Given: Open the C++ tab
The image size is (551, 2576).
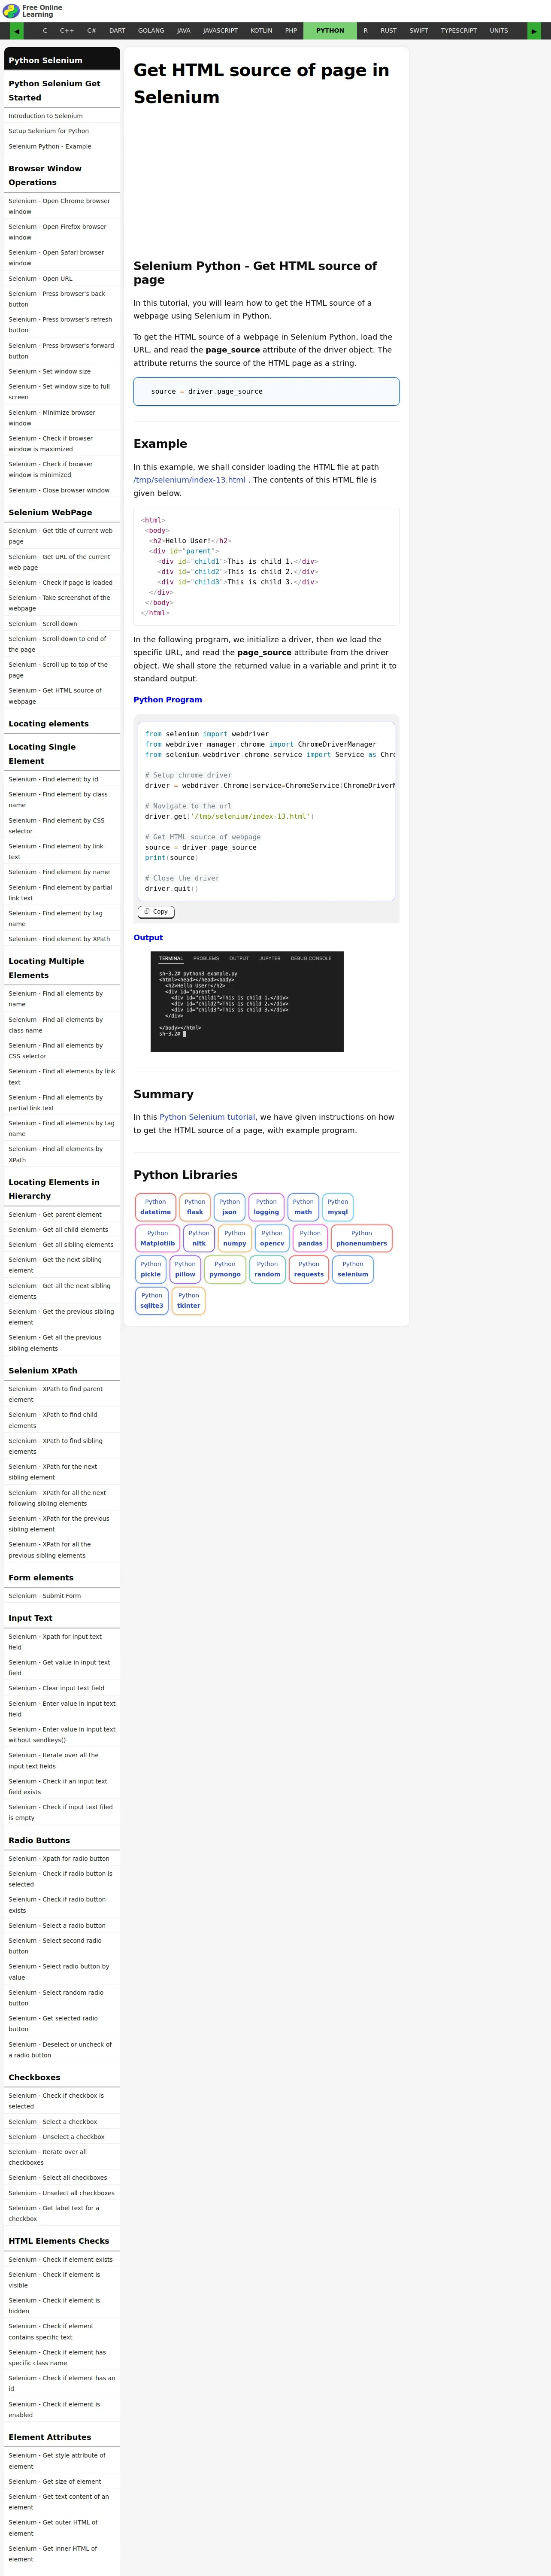Looking at the screenshot, I should coord(67,31).
